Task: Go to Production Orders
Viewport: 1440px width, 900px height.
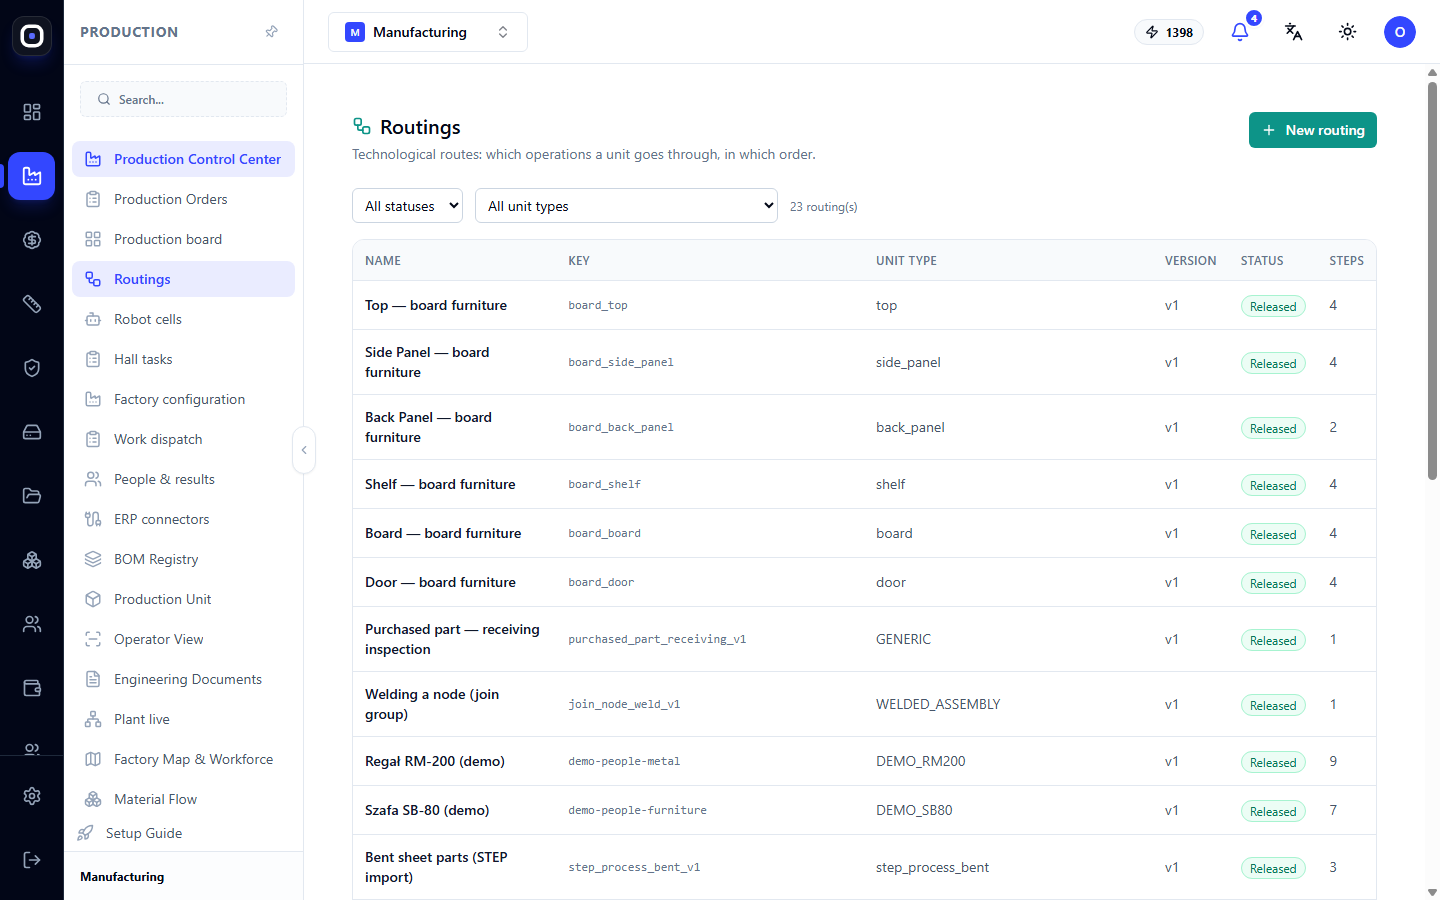Action: [x=183, y=199]
